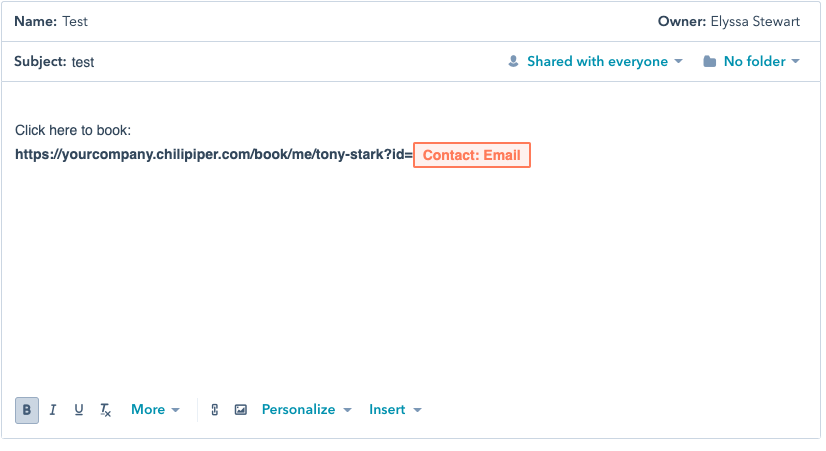Open Shared with everyone sharing menu
The width and height of the screenshot is (826, 451).
[595, 62]
